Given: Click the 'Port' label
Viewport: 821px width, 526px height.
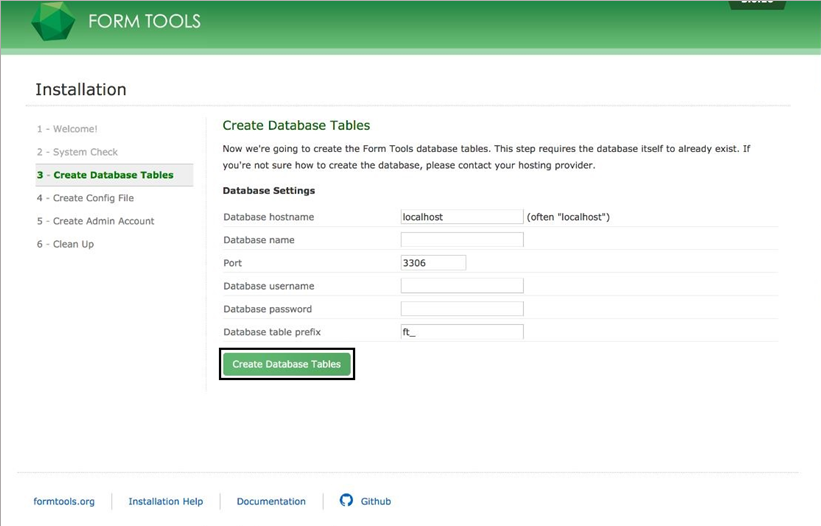Looking at the screenshot, I should pos(232,263).
